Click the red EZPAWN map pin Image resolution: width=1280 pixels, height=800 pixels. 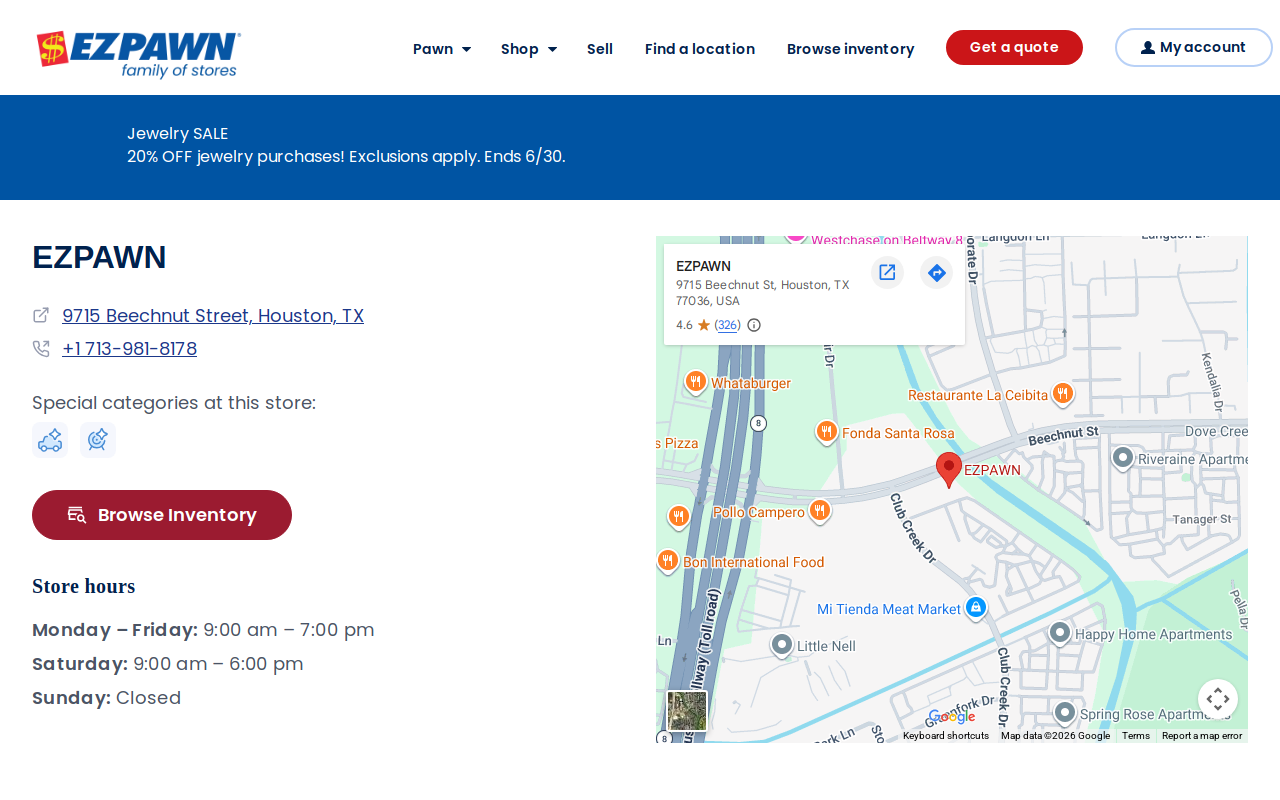949,469
